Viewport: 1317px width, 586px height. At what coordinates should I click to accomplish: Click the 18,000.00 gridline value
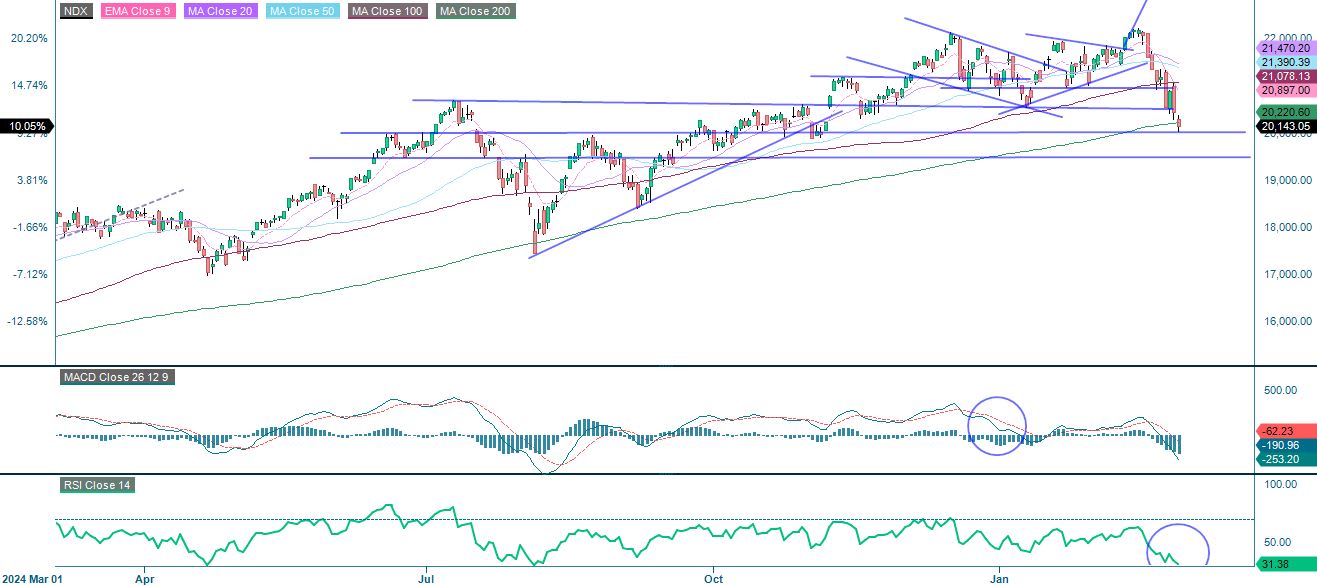(1288, 227)
